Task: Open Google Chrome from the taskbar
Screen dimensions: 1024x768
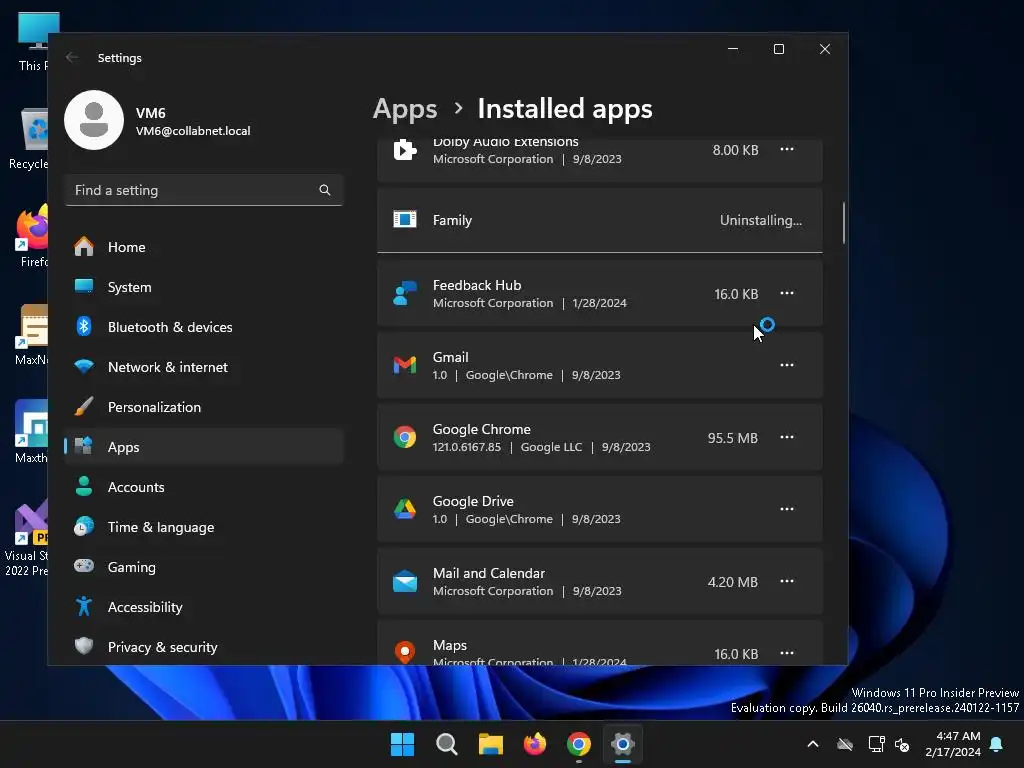Action: (x=579, y=744)
